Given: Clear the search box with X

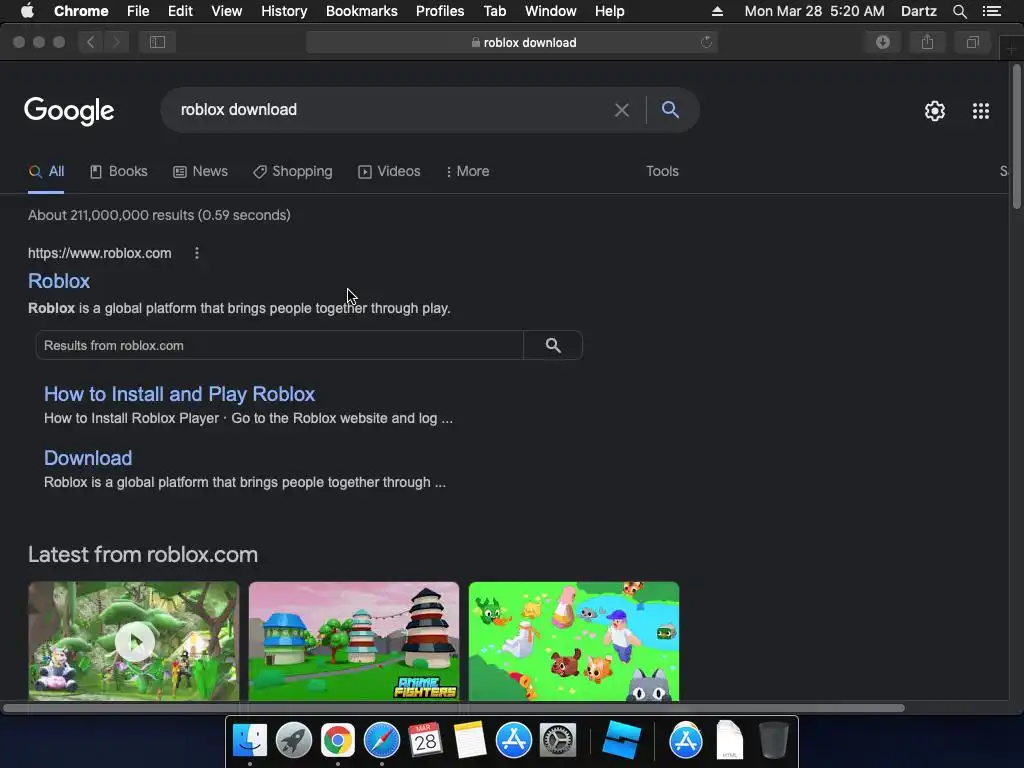Looking at the screenshot, I should pos(622,110).
